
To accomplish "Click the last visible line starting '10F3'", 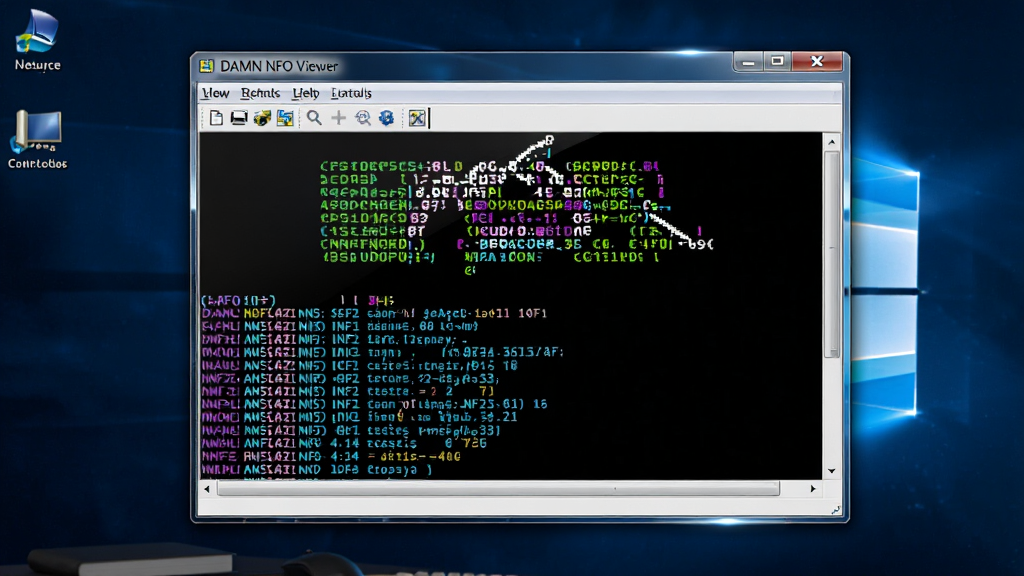I will coord(317,470).
